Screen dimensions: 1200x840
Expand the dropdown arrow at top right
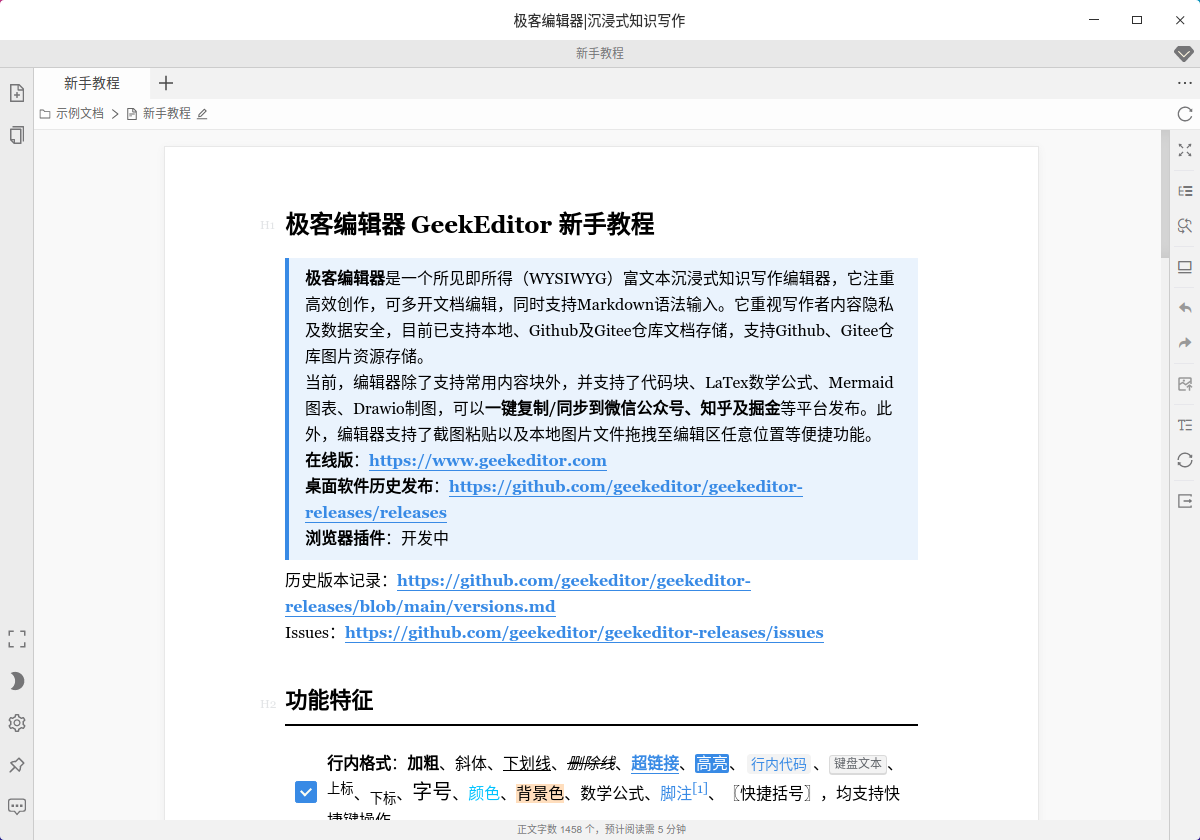(1183, 53)
